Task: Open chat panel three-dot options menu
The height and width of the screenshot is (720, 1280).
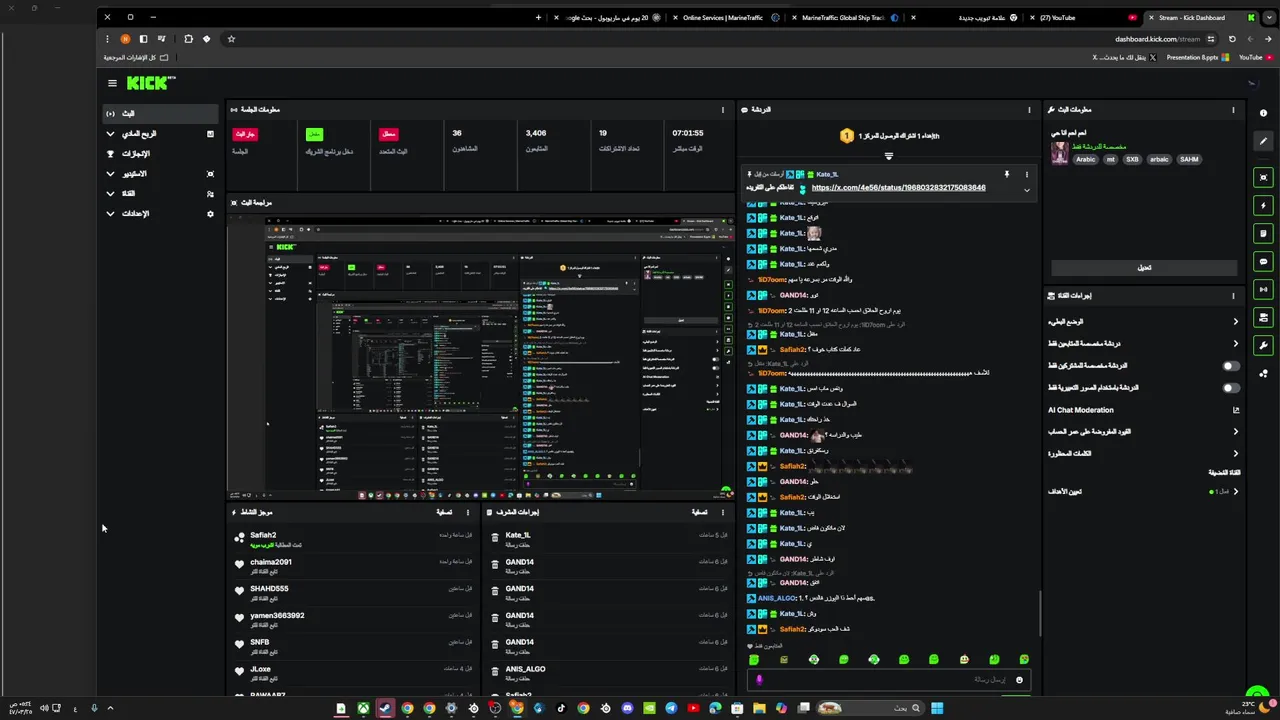Action: point(1029,110)
